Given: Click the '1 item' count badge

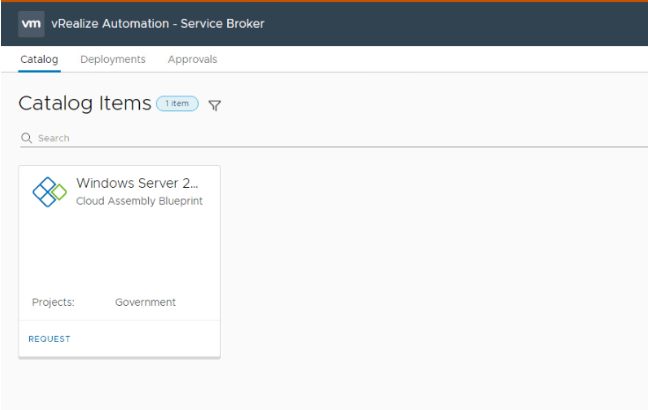Looking at the screenshot, I should click(177, 104).
